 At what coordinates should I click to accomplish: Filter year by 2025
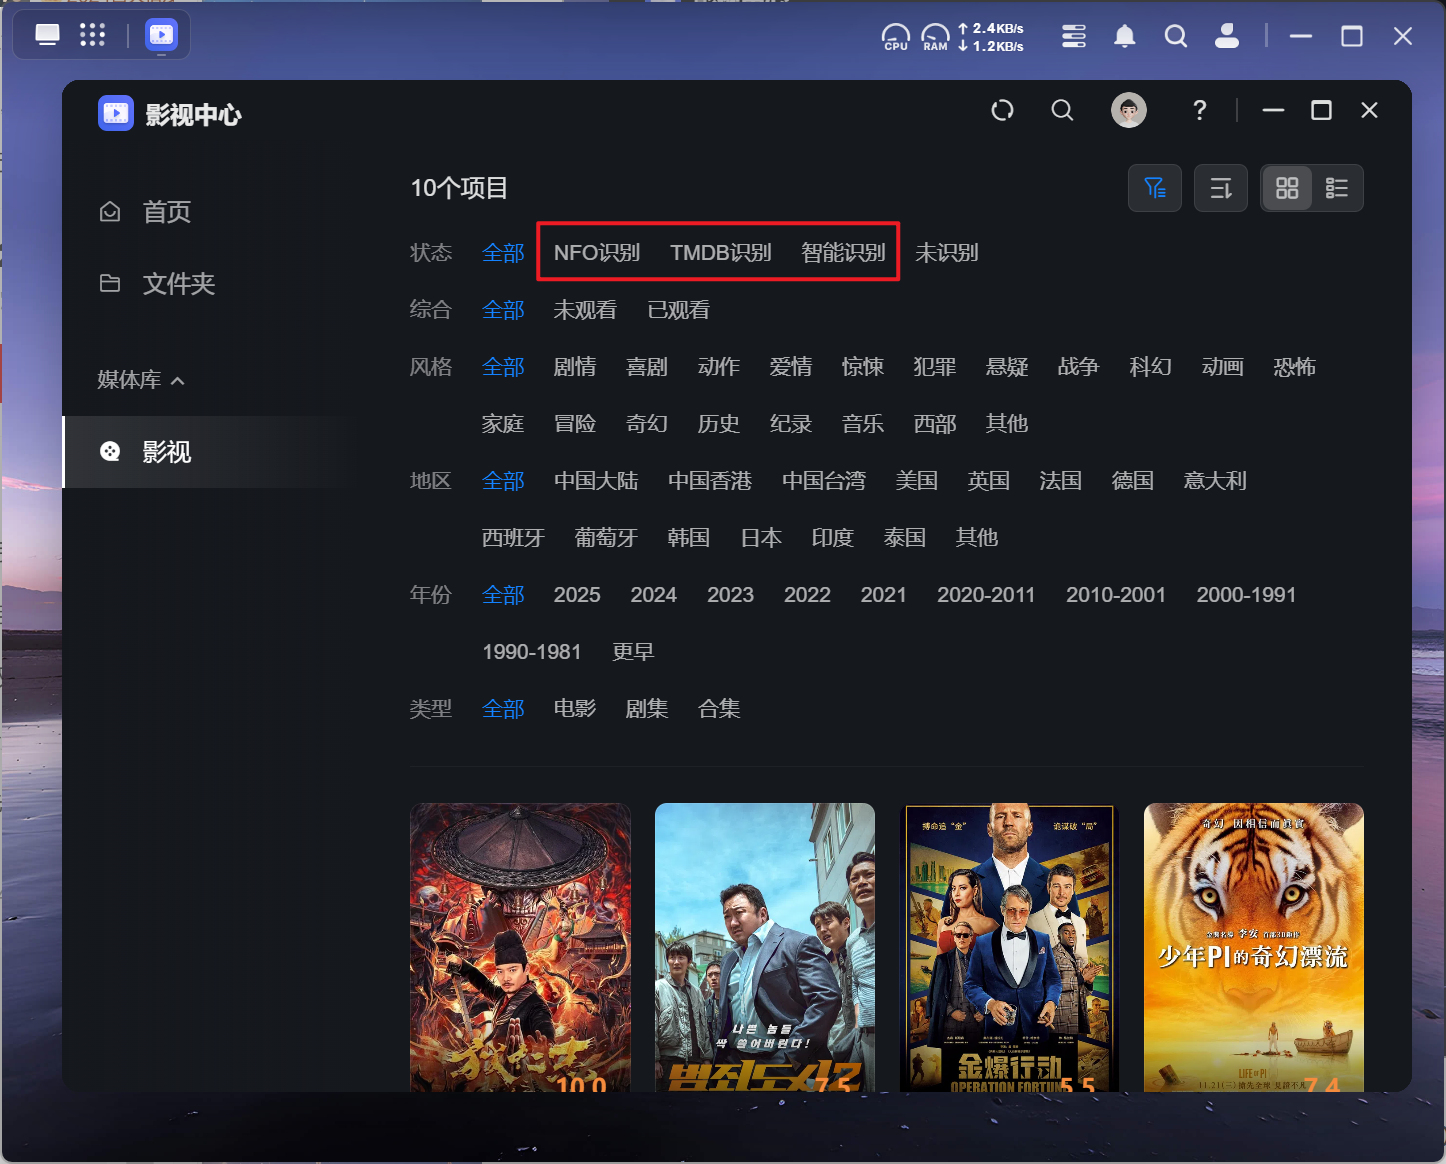point(577,595)
